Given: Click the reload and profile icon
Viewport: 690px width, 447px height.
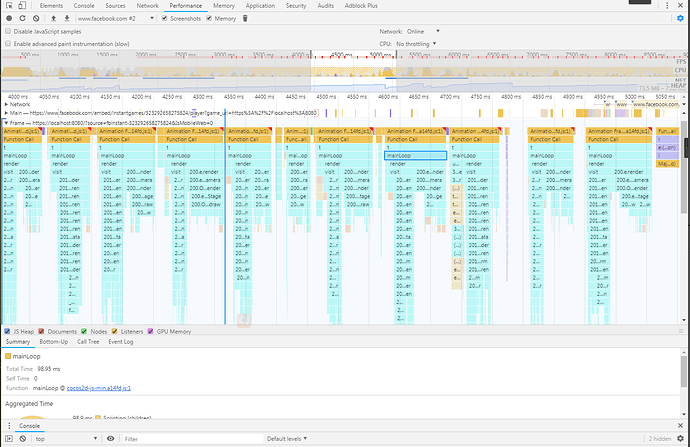Looking at the screenshot, I should coord(24,19).
